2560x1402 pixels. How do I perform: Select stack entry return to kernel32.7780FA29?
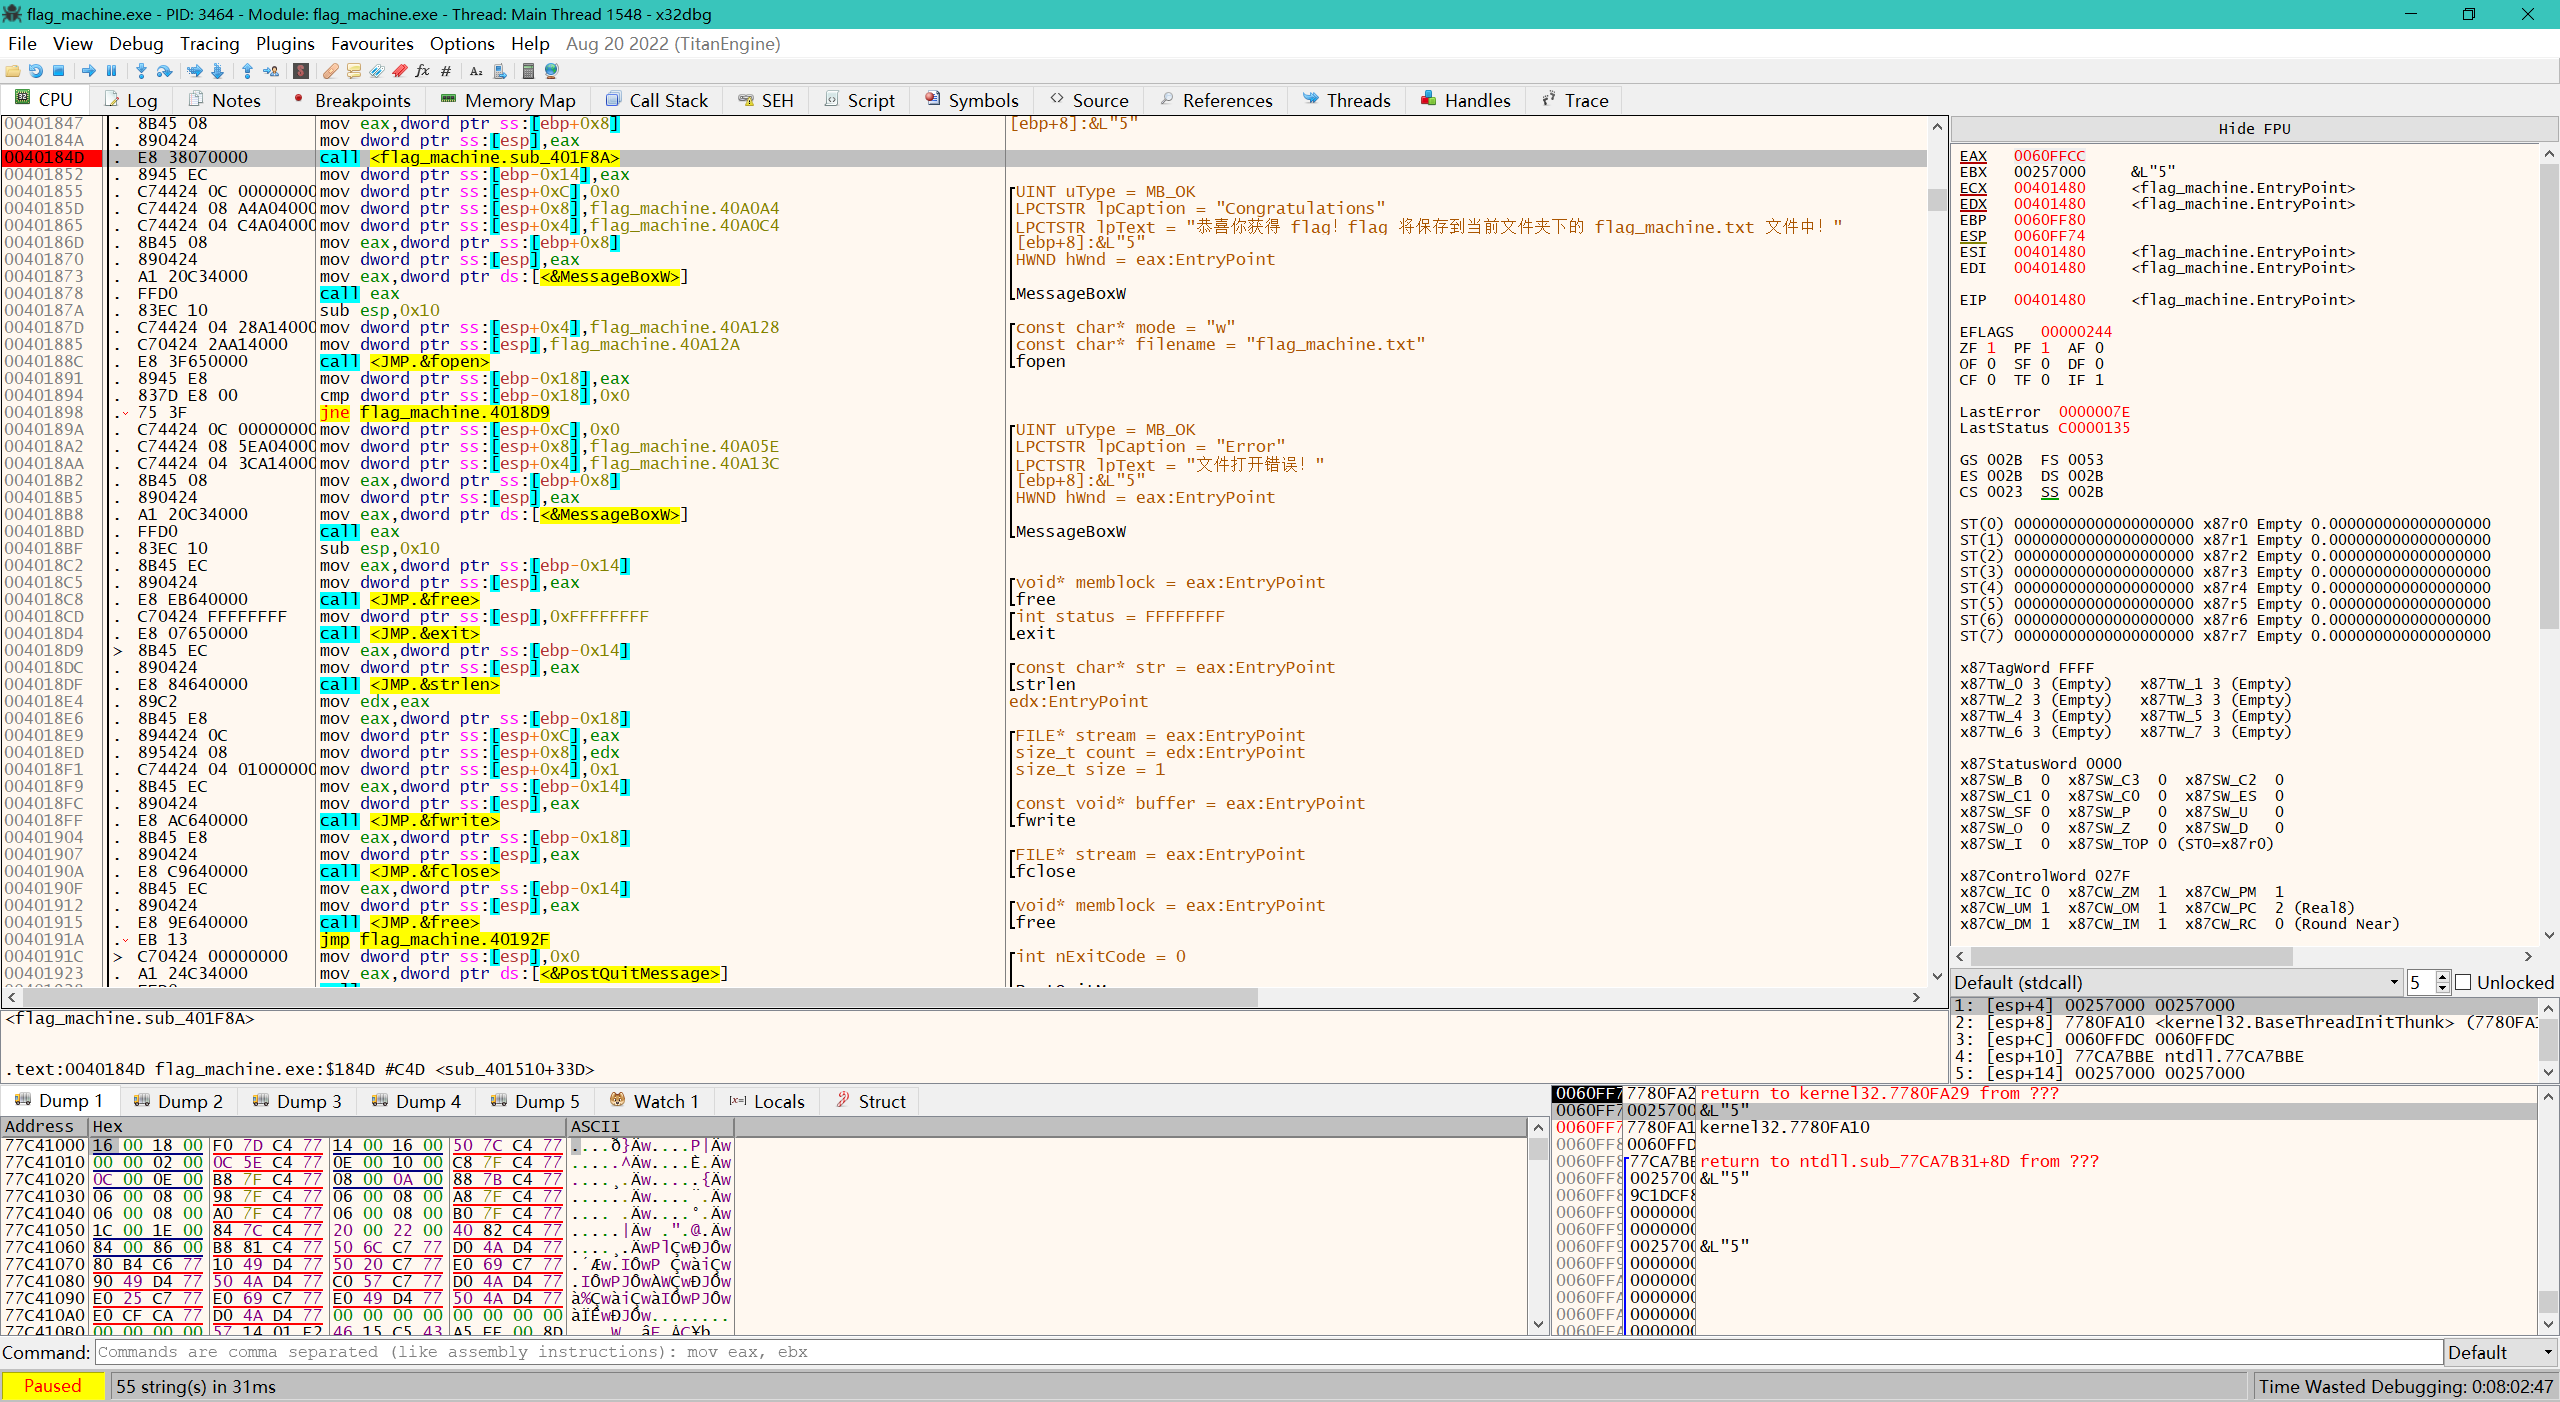pyautogui.click(x=1878, y=1094)
